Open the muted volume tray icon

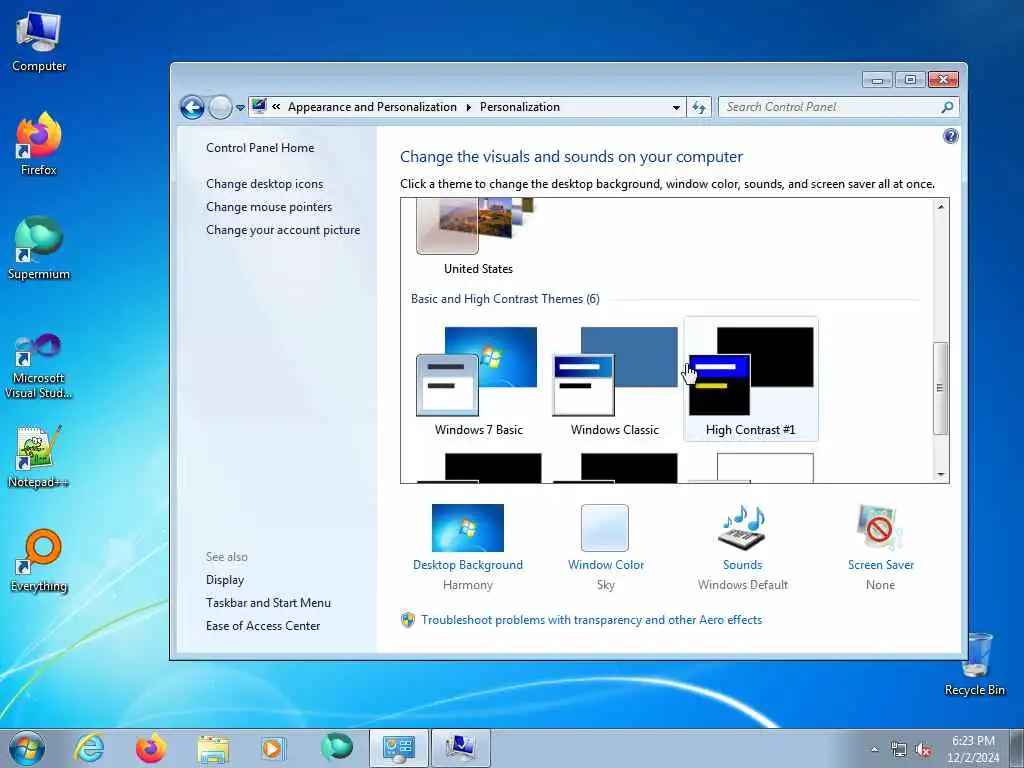tap(923, 750)
